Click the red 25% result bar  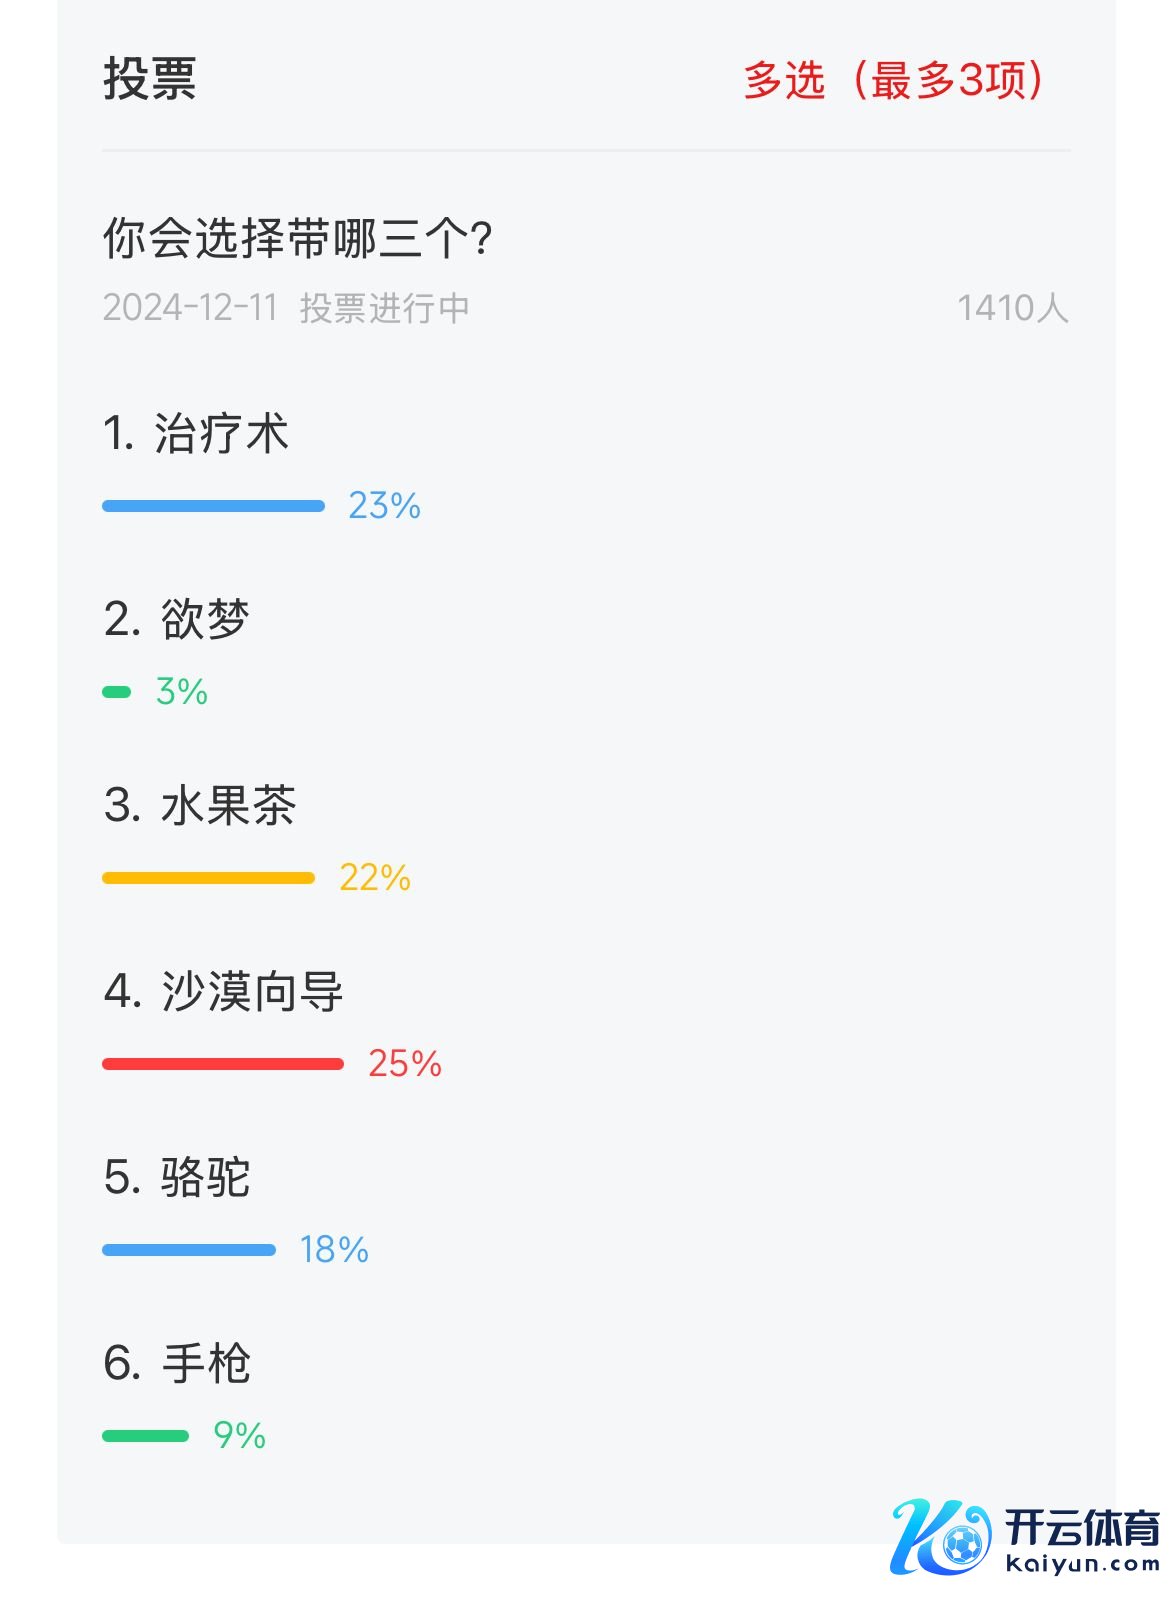coord(223,1064)
